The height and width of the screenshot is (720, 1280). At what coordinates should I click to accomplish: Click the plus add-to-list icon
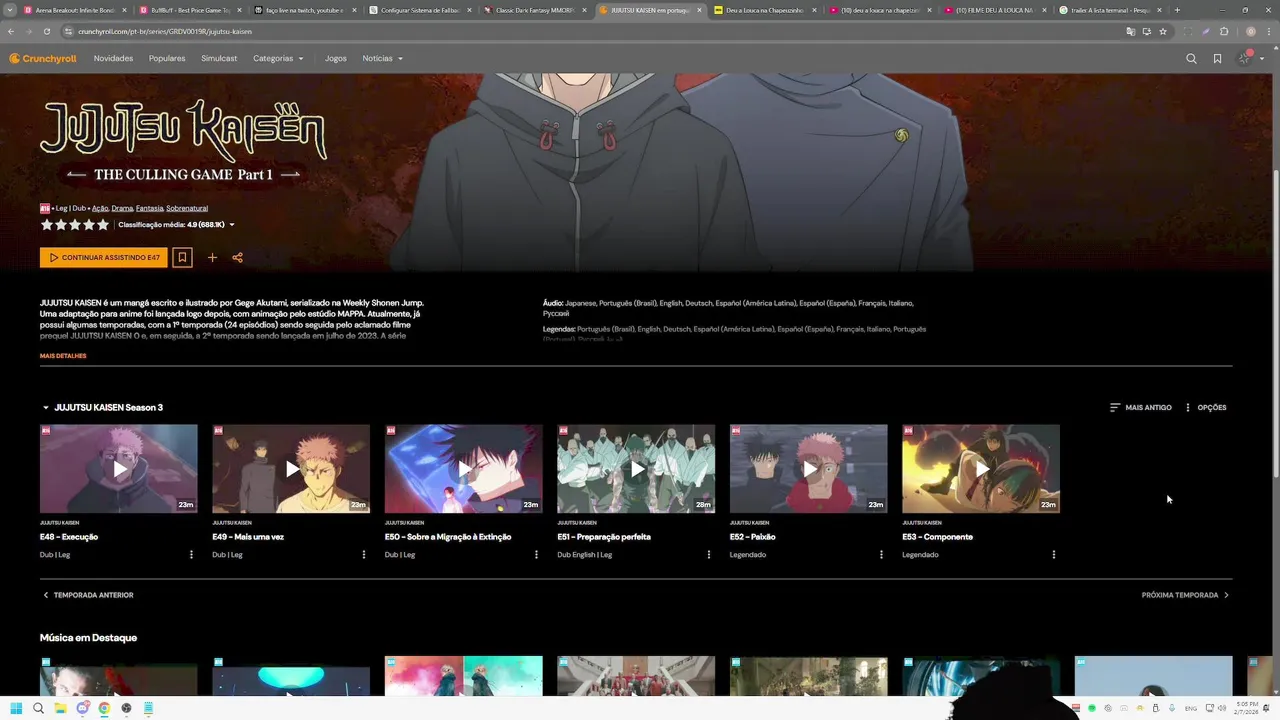point(212,258)
